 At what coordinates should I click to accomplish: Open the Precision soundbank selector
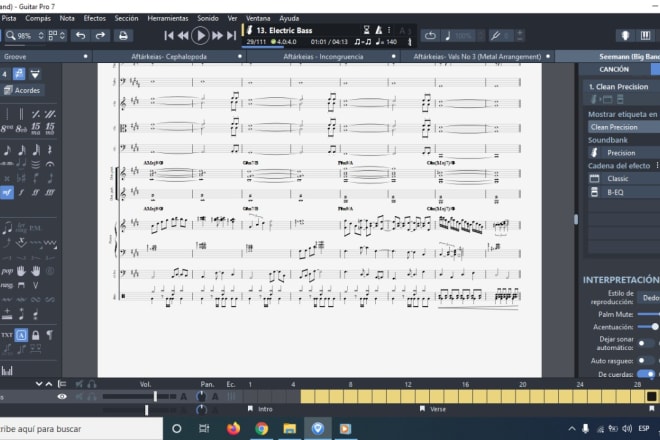[x=624, y=152]
